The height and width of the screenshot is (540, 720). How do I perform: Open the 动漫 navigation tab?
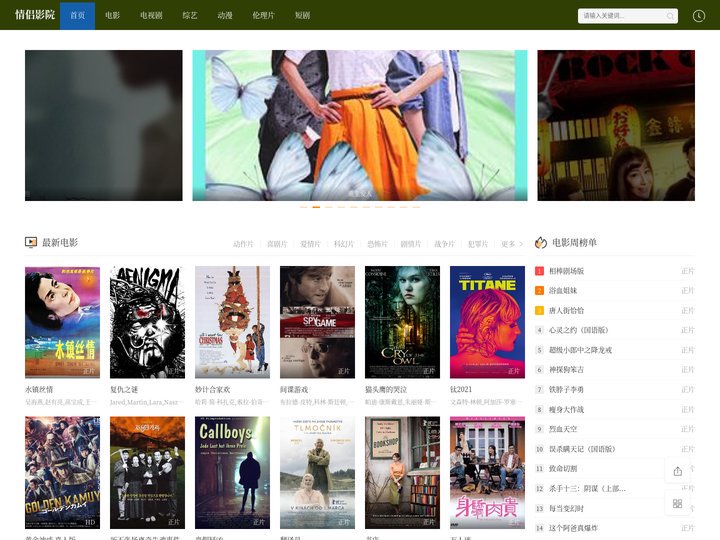[x=225, y=16]
